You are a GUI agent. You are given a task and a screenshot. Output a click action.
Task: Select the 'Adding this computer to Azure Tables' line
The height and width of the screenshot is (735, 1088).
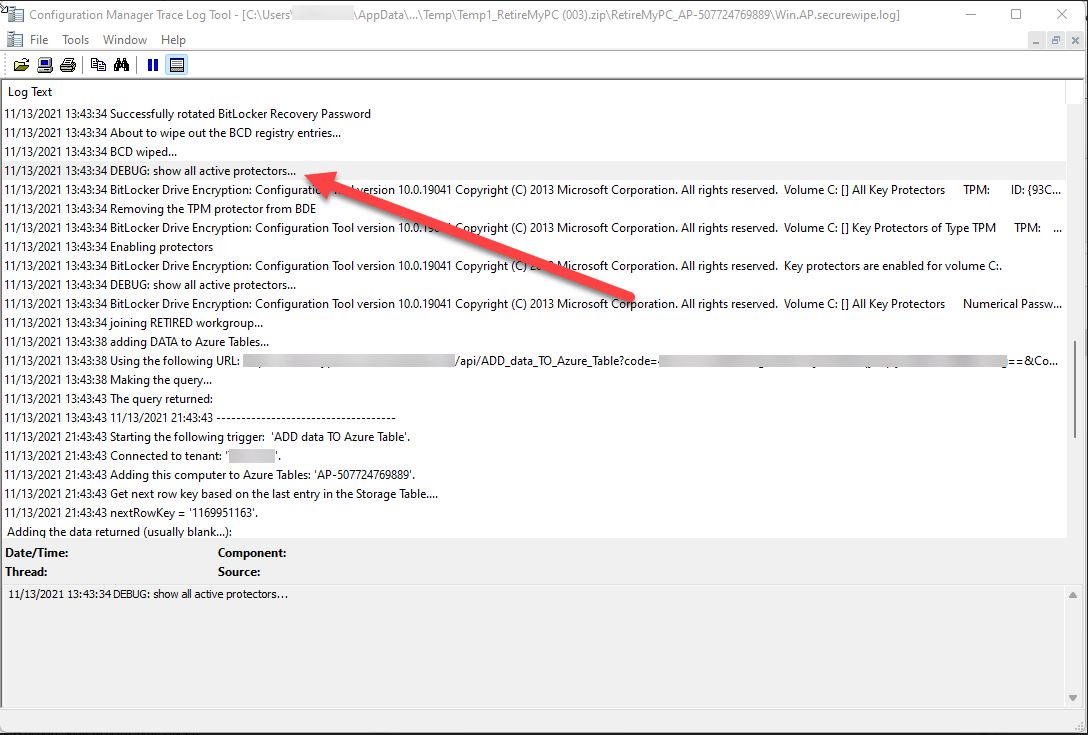click(x=534, y=475)
